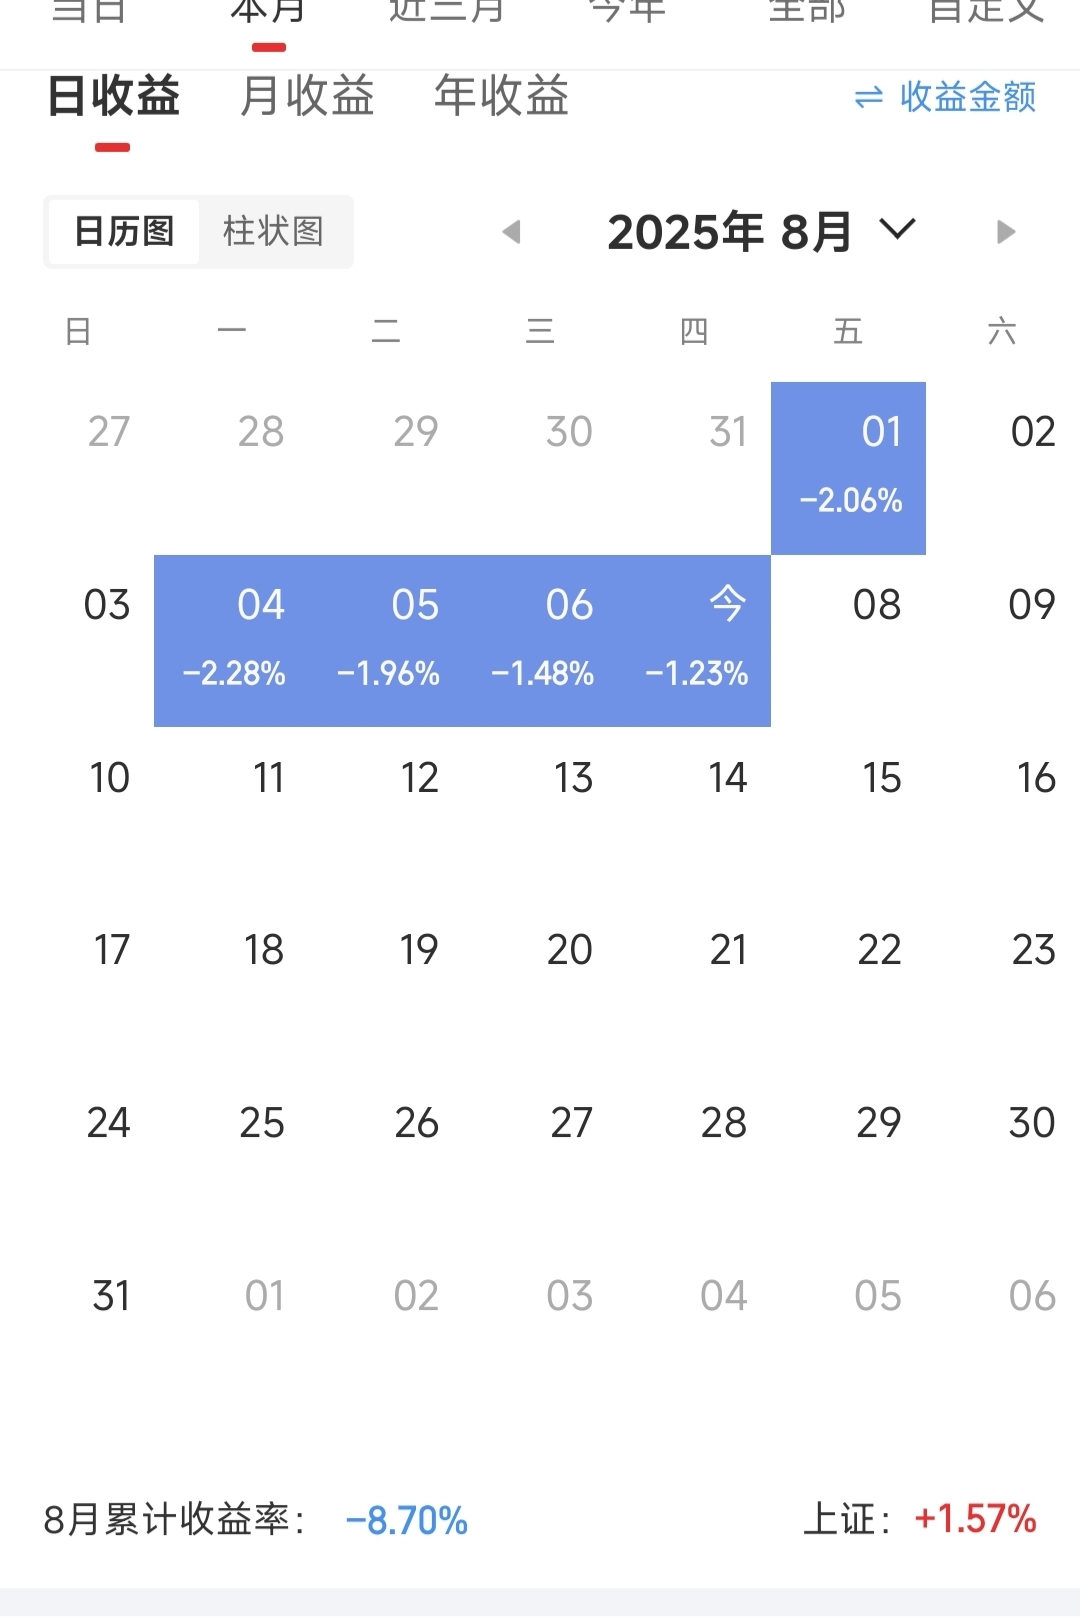Open the 年收益 tab
The height and width of the screenshot is (1623, 1080).
click(501, 97)
